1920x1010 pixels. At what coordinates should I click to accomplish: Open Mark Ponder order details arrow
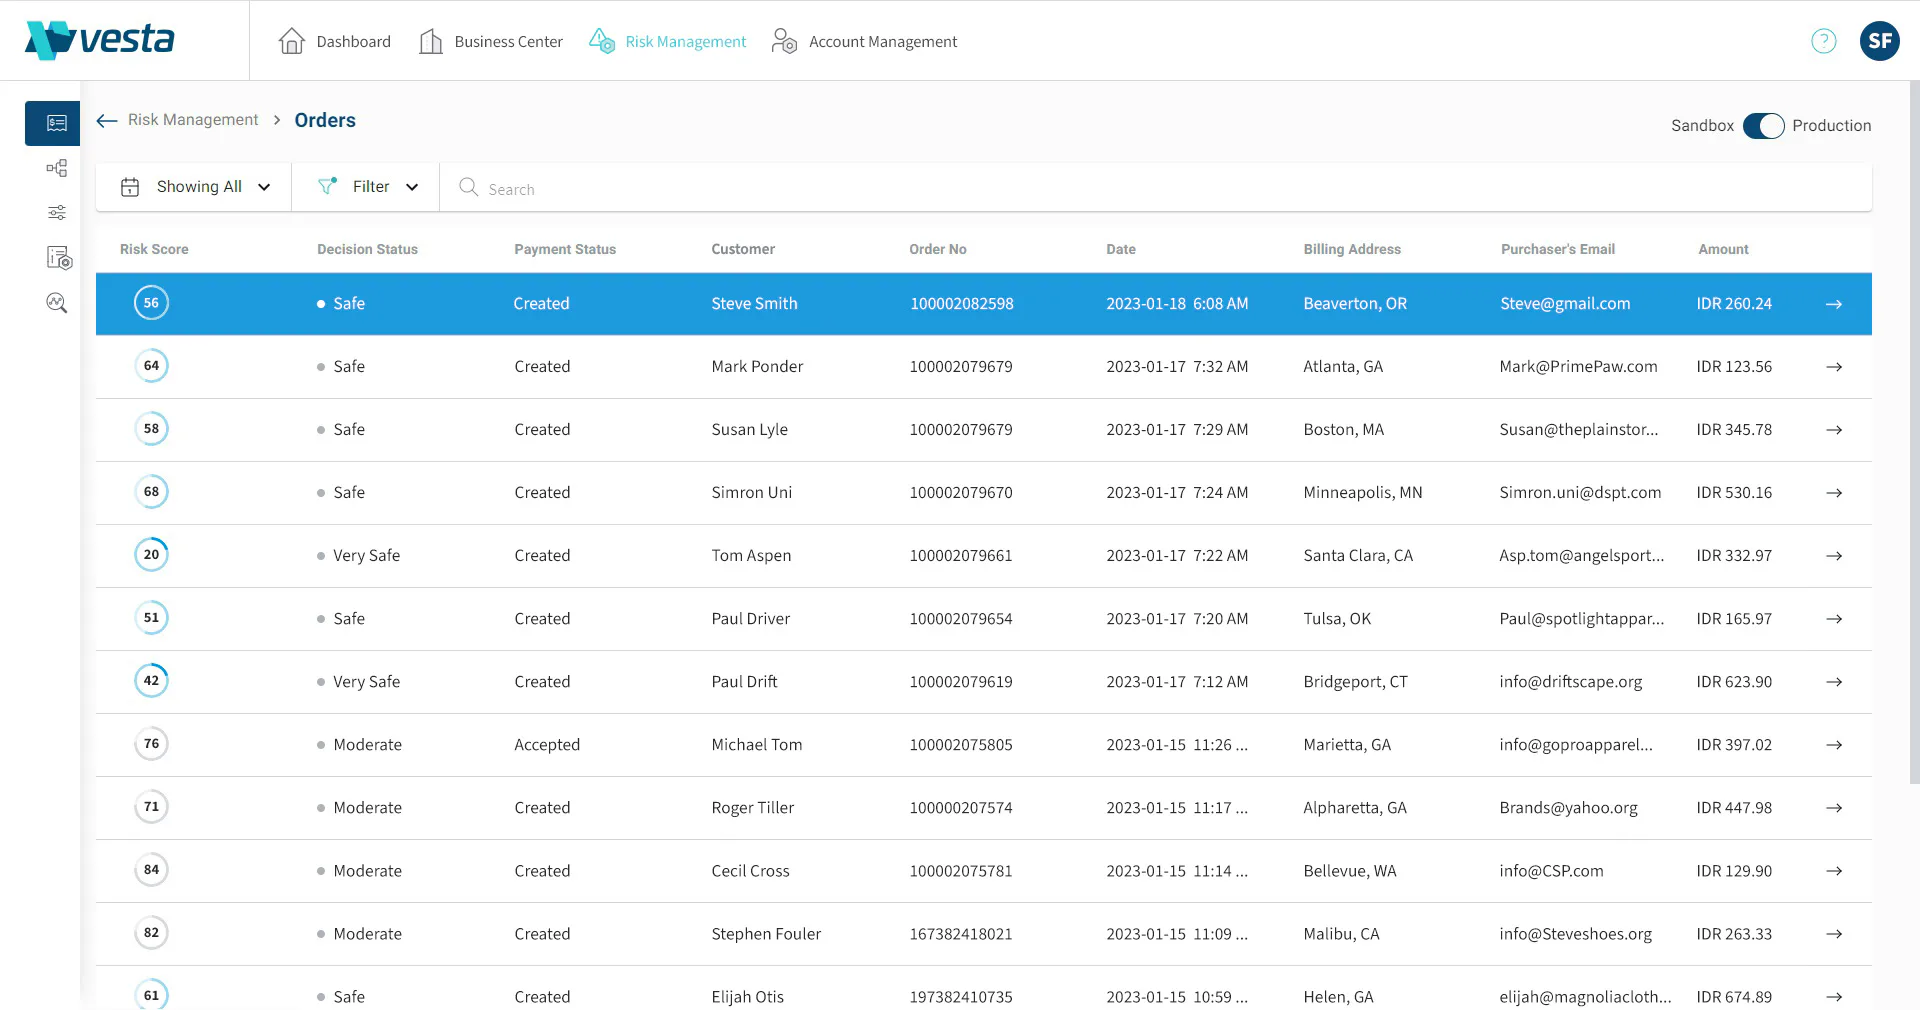click(1833, 367)
